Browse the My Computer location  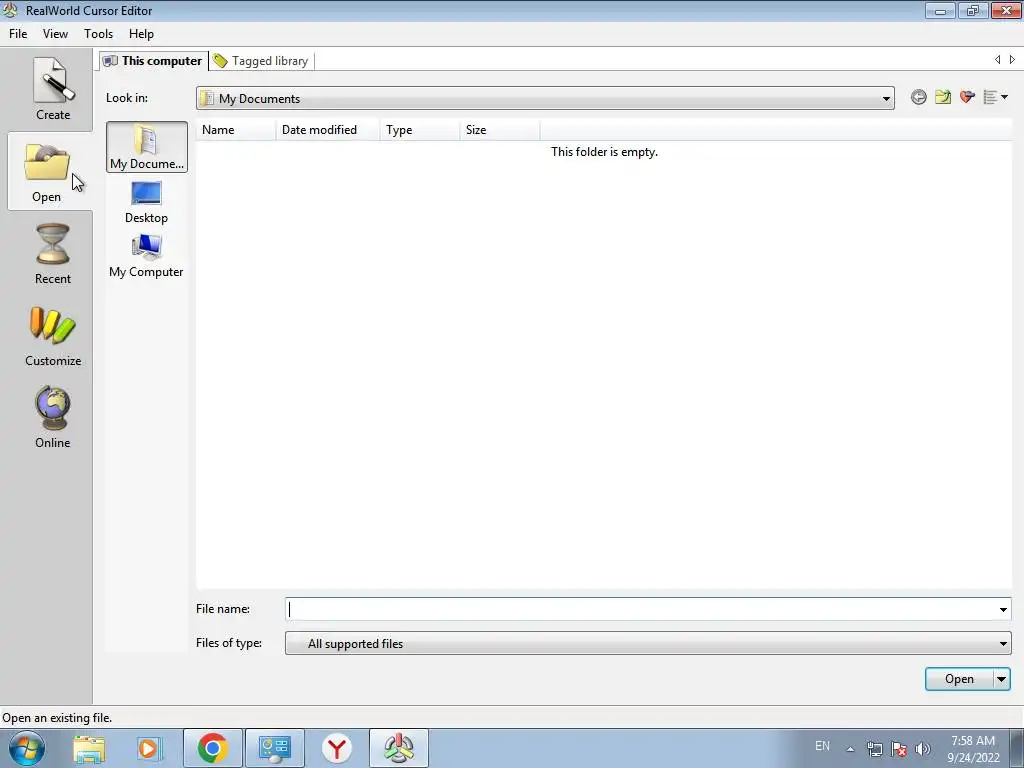click(x=146, y=256)
